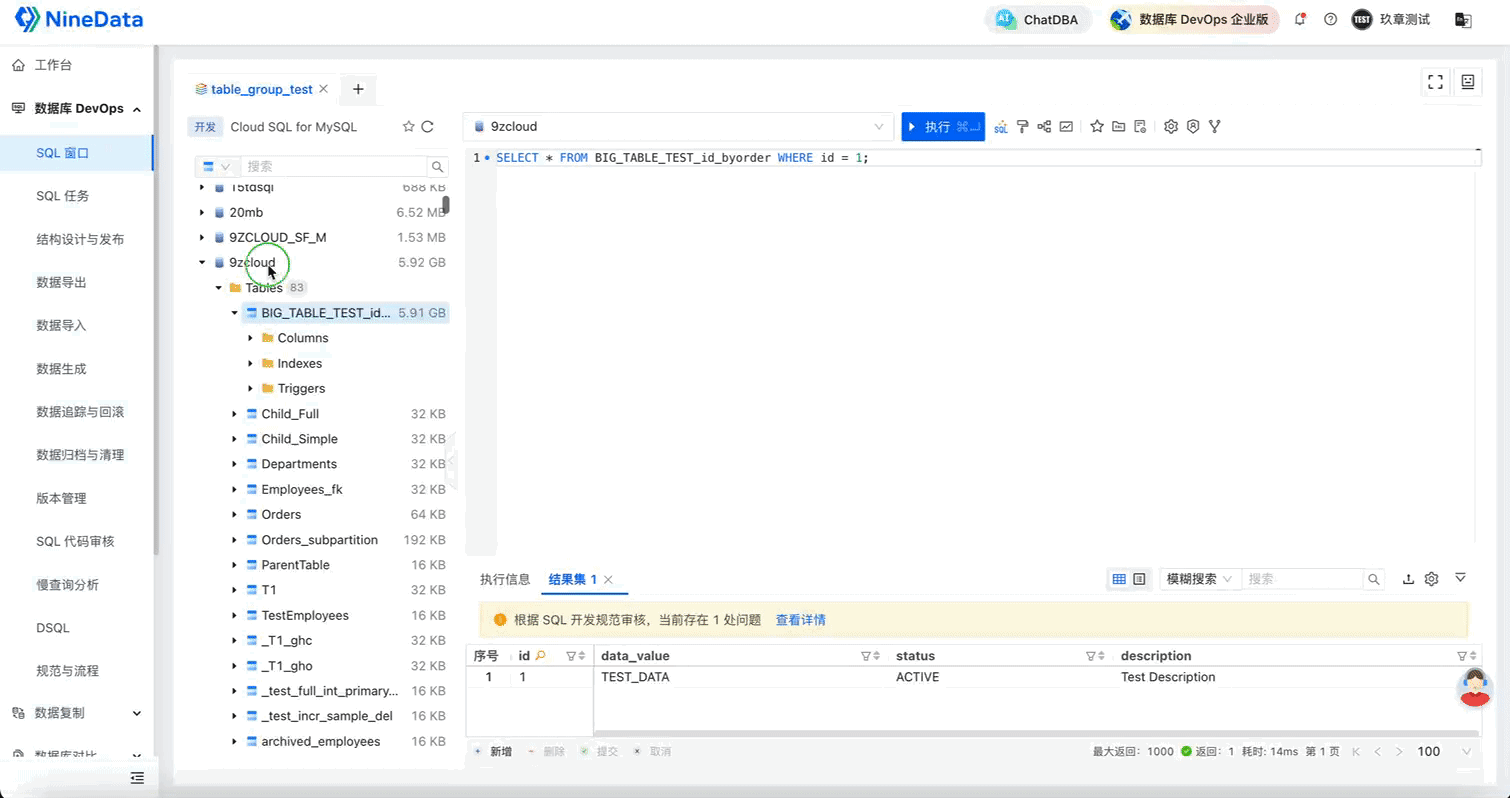Open the page size 100 dropdown
Image resolution: width=1510 pixels, height=798 pixels.
[x=1446, y=752]
